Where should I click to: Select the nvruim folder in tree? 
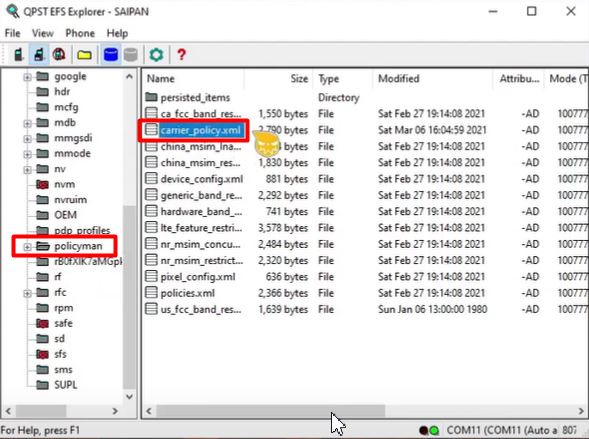point(71,199)
